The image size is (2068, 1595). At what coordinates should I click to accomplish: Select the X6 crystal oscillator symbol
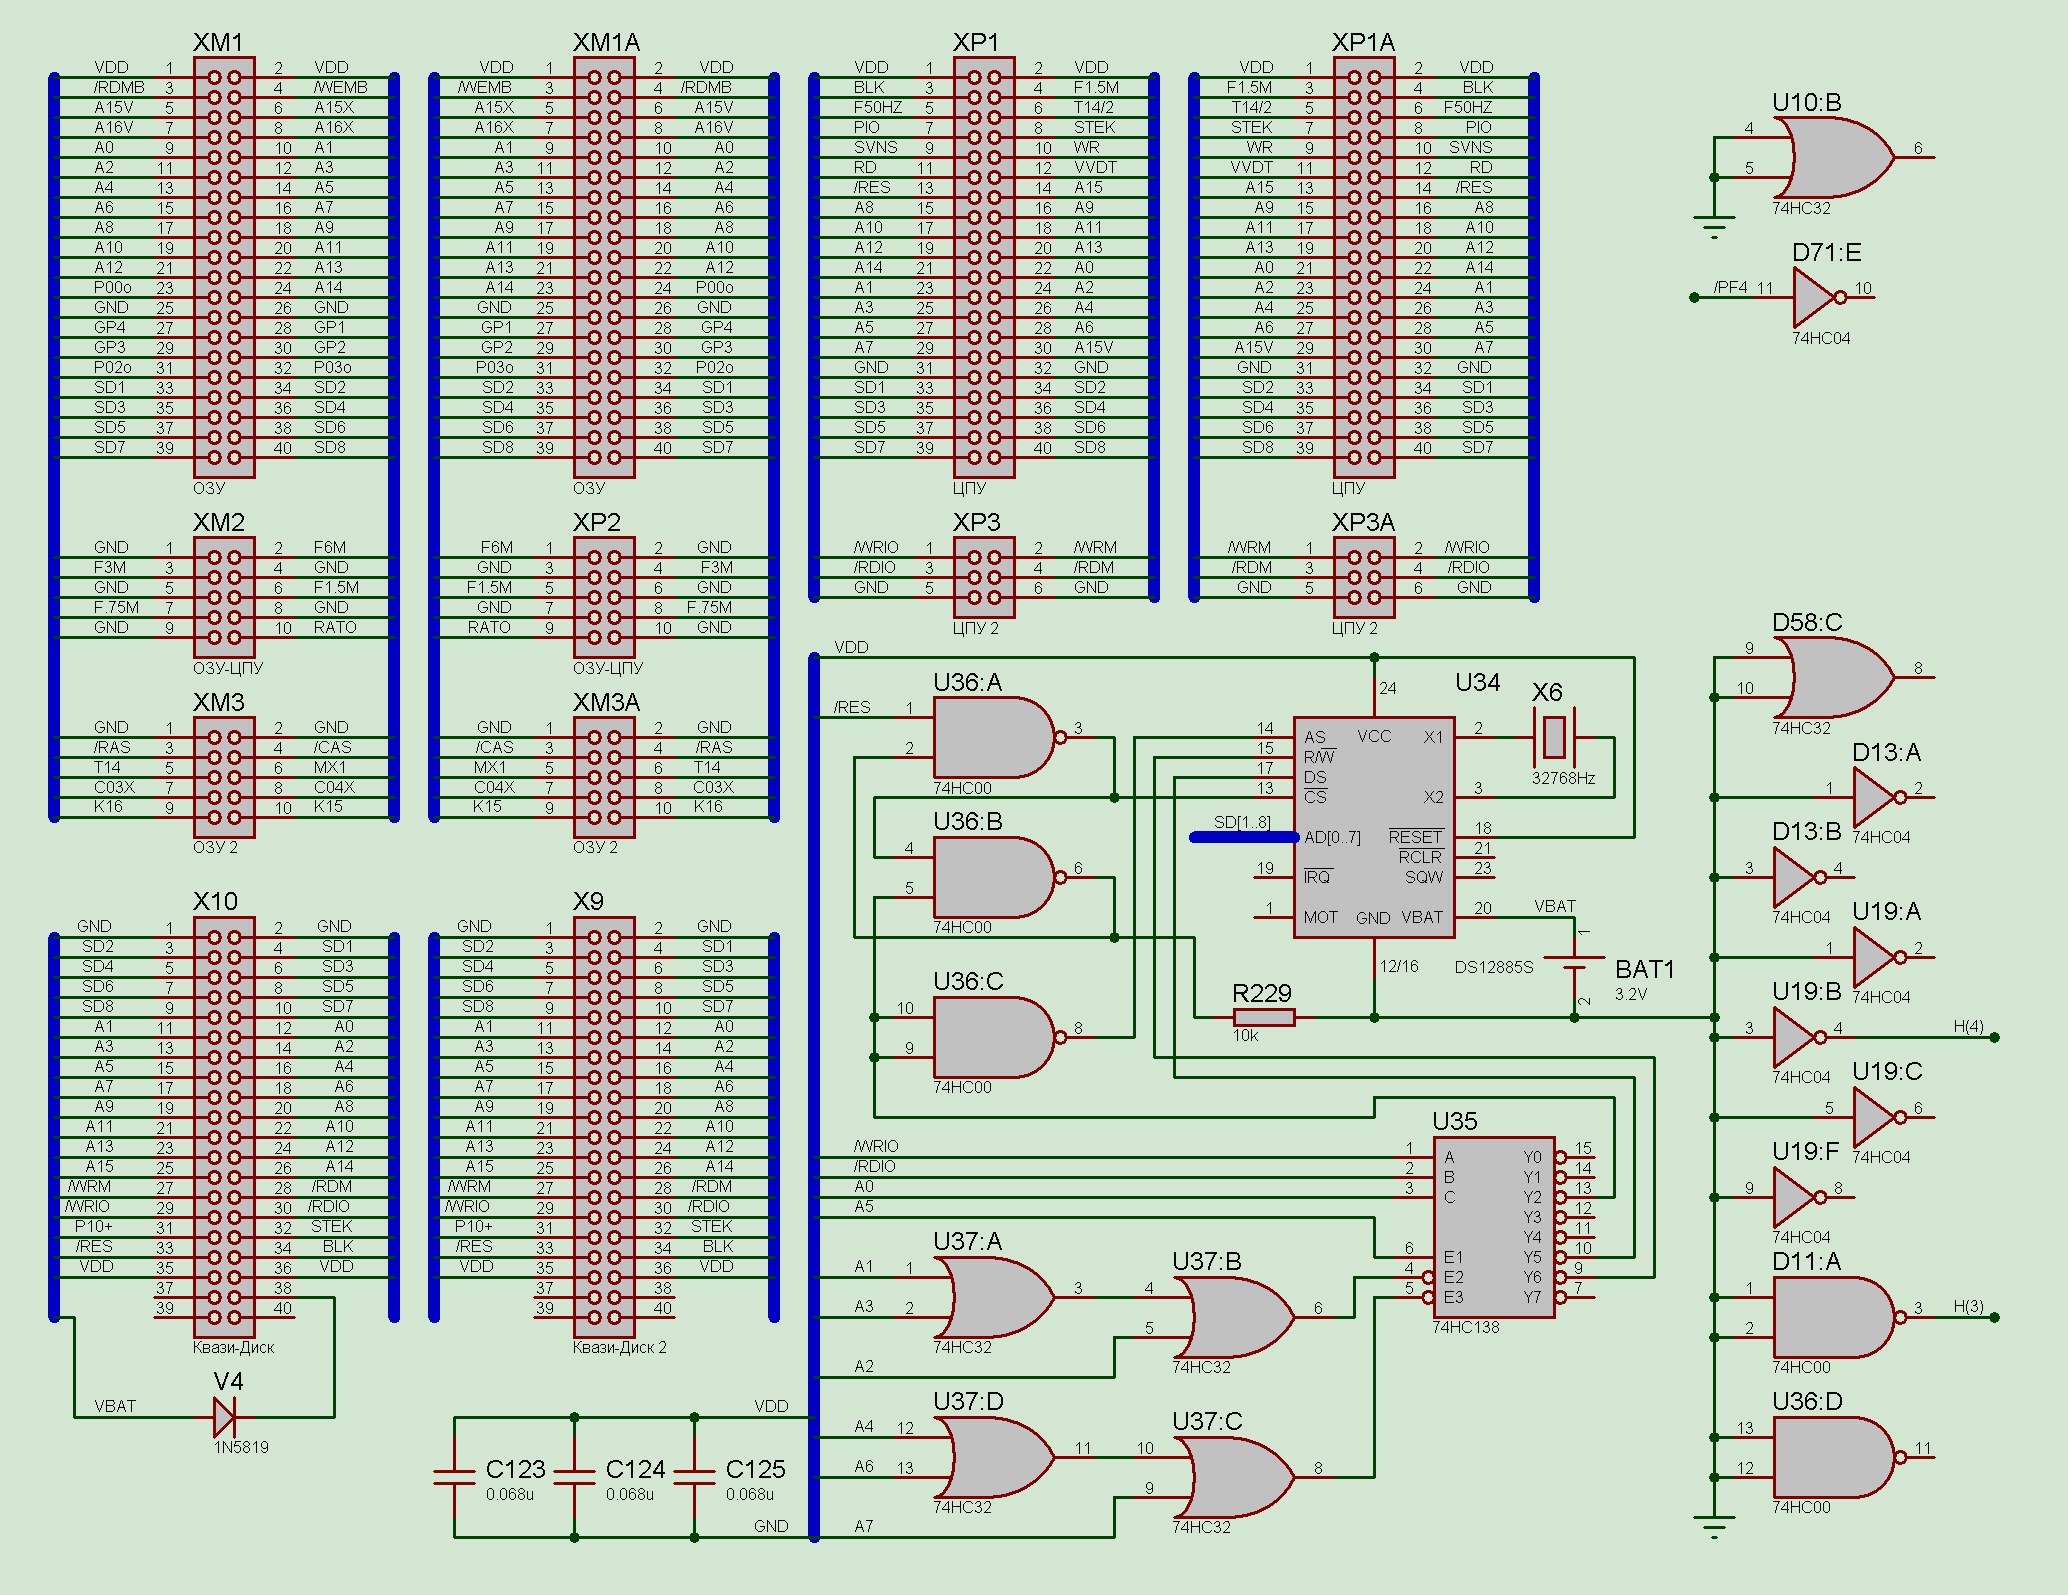[x=1553, y=738]
